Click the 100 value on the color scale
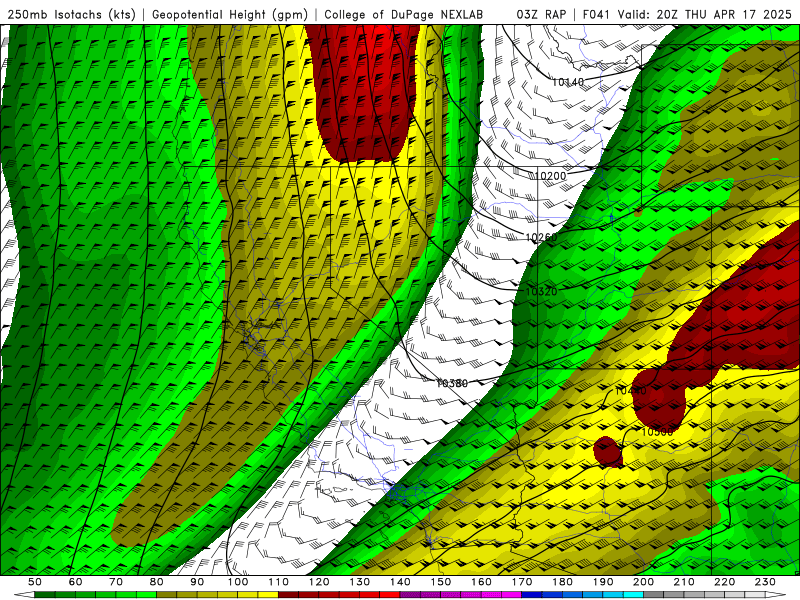The width and height of the screenshot is (800, 600). point(238,582)
